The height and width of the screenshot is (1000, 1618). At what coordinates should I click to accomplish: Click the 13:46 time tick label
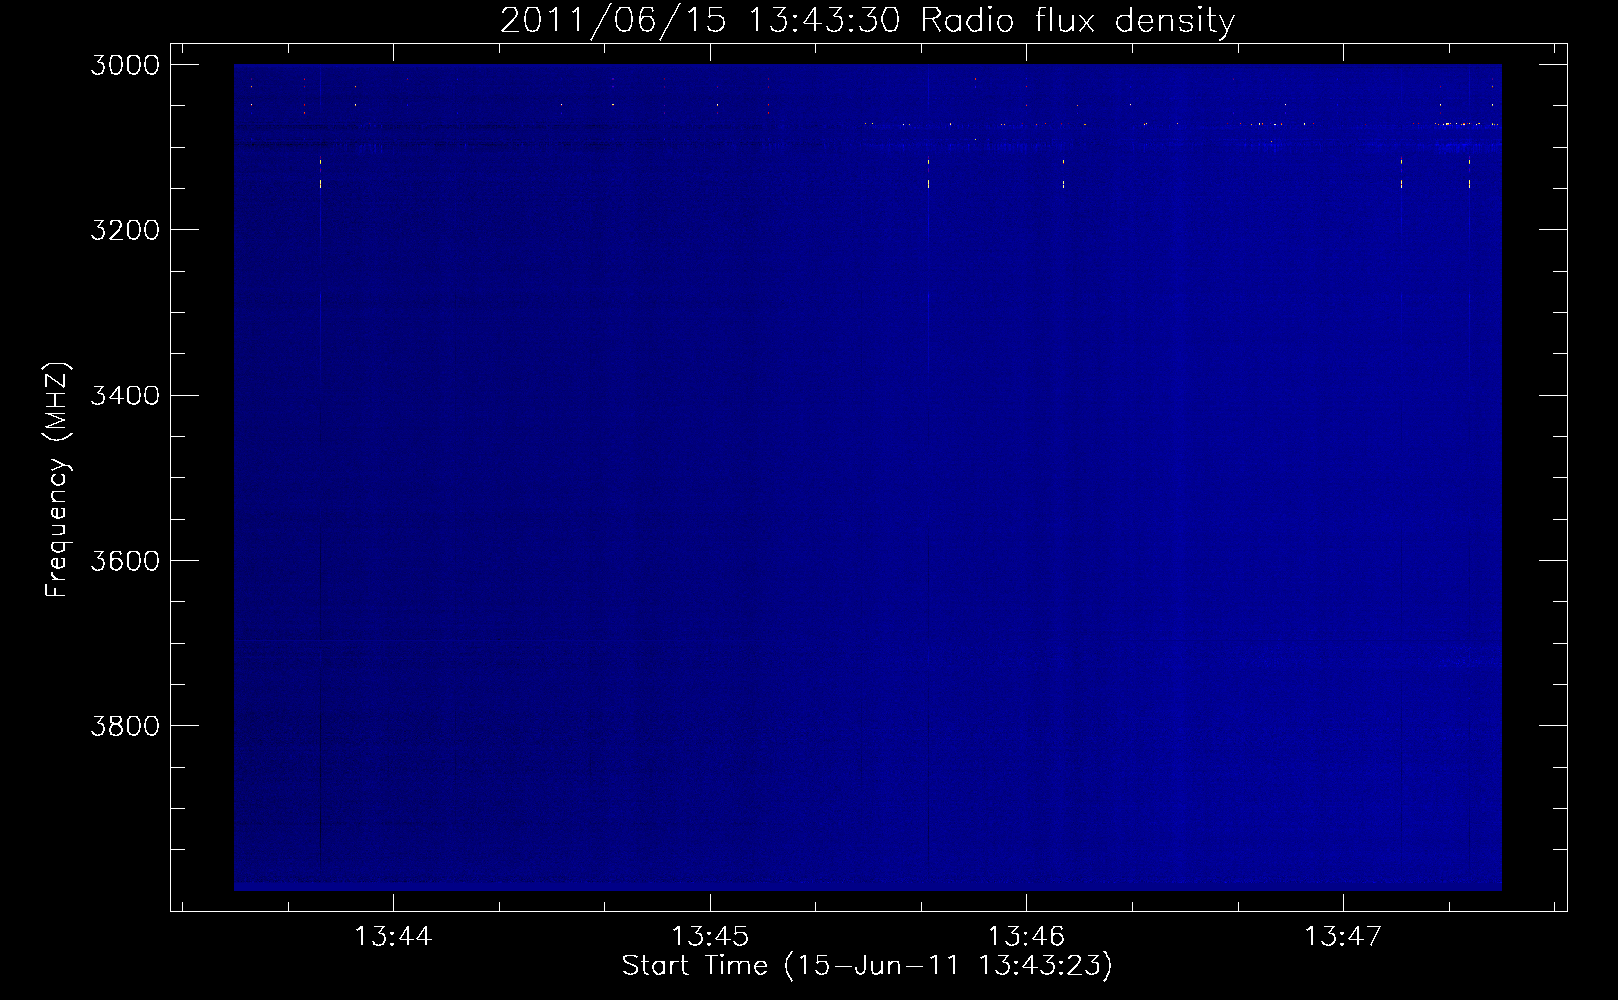1026,936
